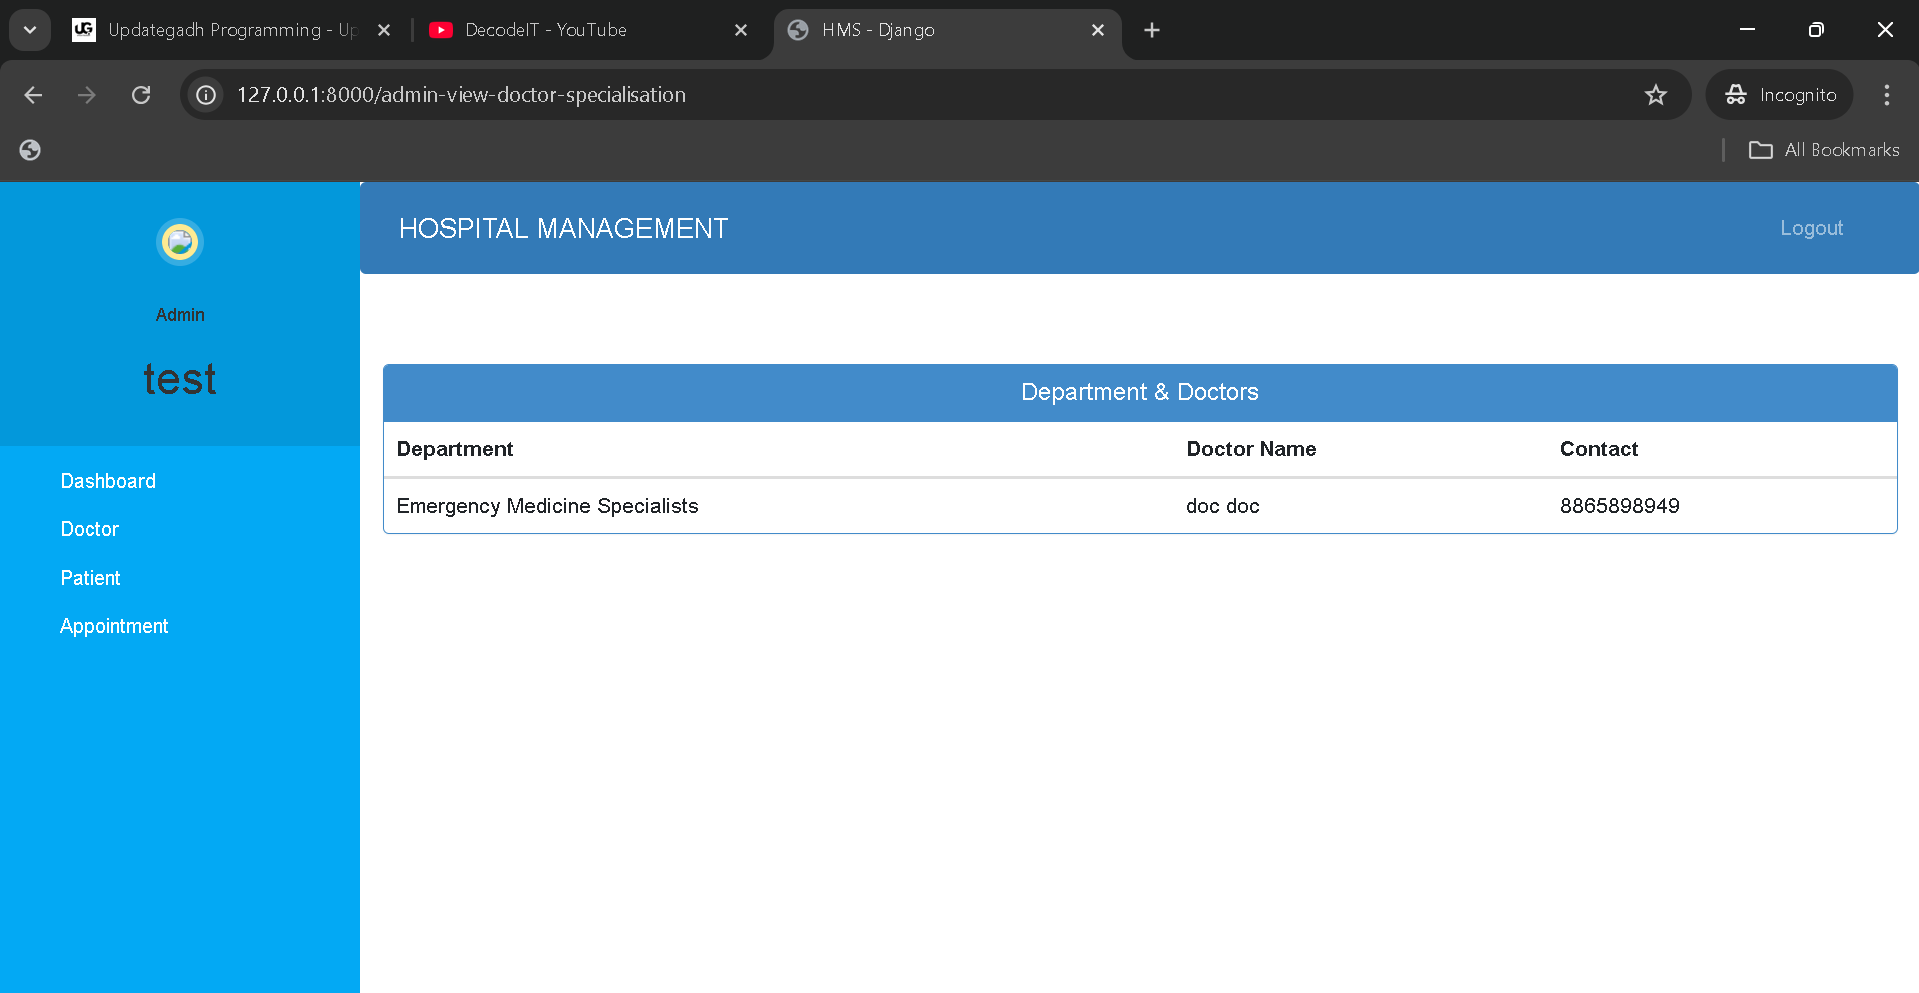Viewport: 1919px width, 993px height.
Task: Open Dashboard from the sidebar
Action: tap(108, 481)
